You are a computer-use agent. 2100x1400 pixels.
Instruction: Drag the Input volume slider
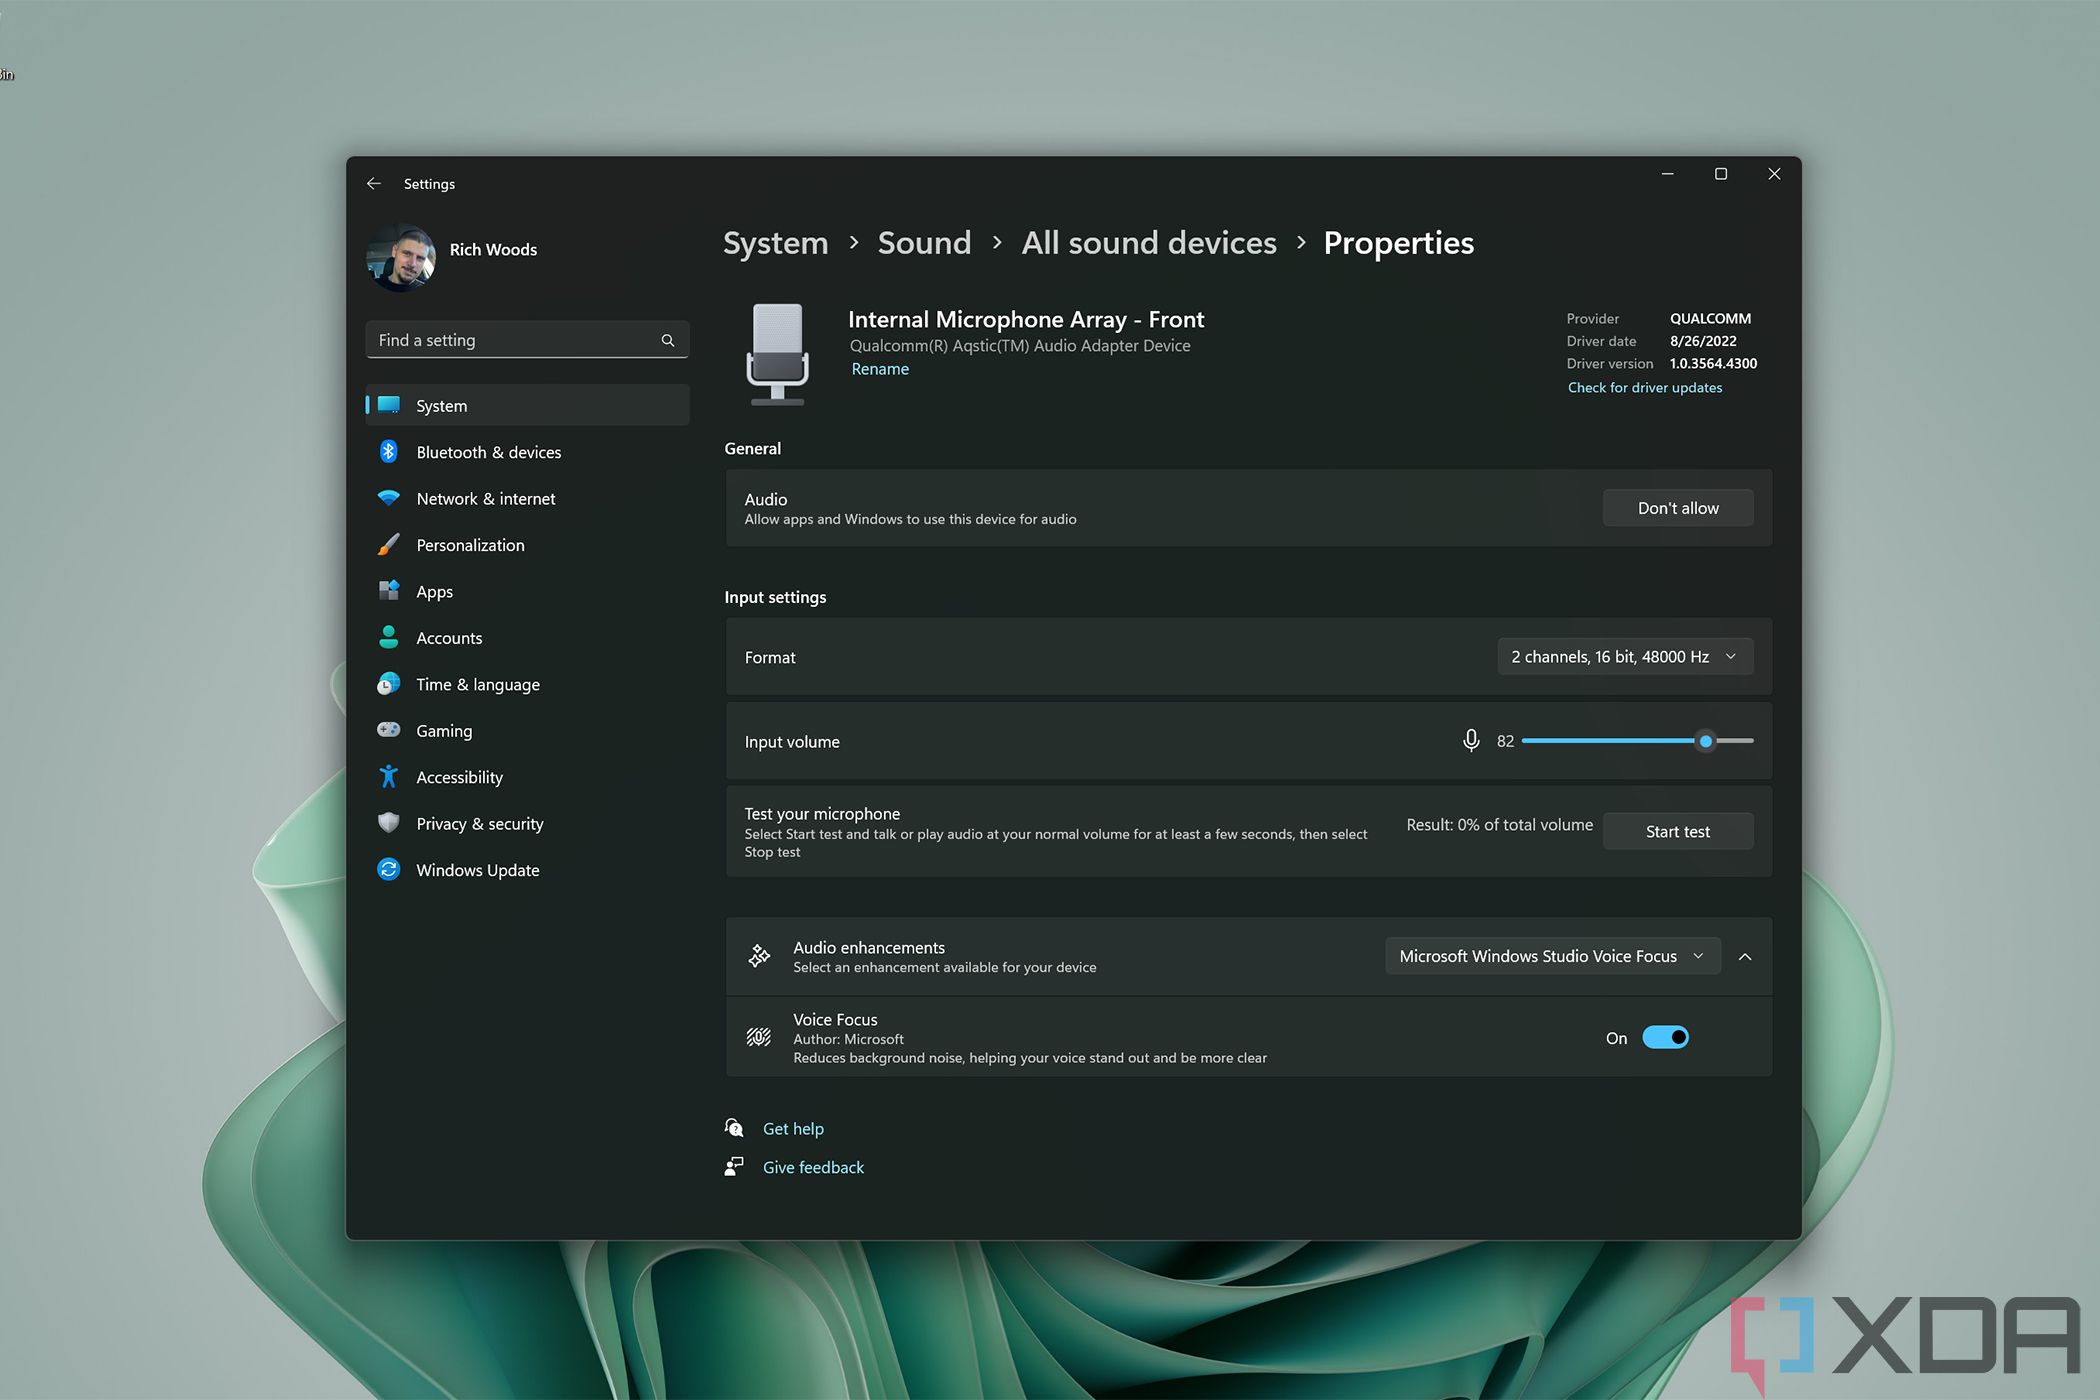[1705, 741]
